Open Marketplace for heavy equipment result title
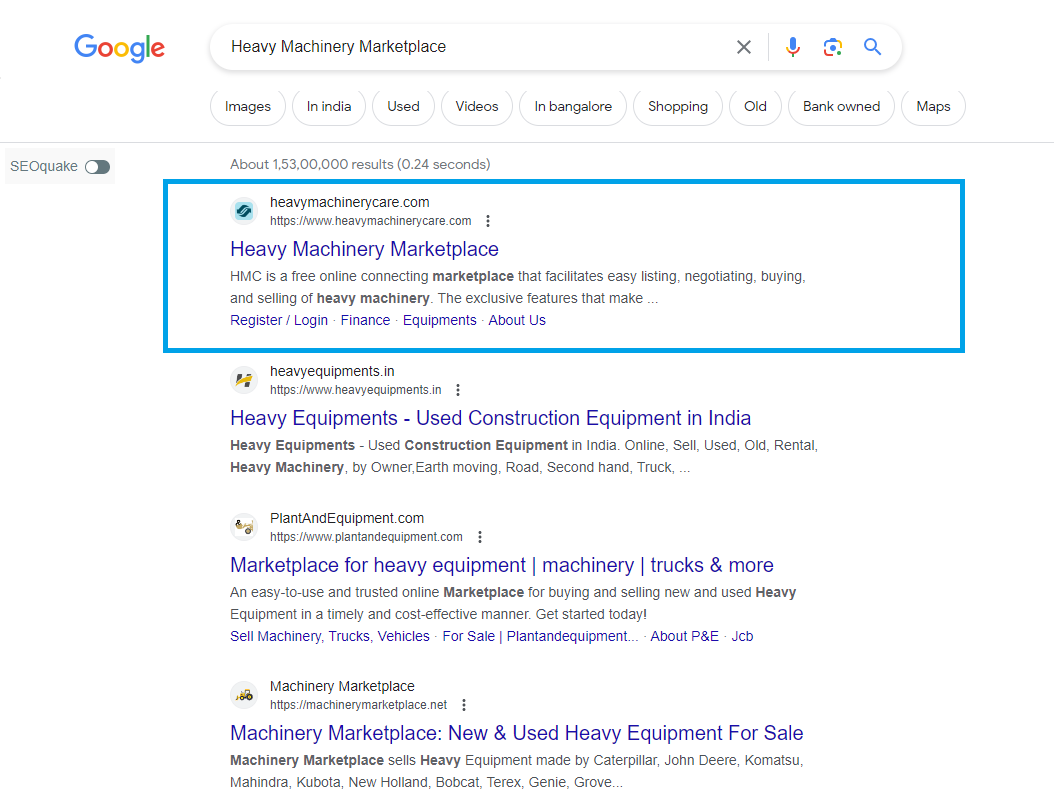This screenshot has height=810, width=1054. click(502, 565)
